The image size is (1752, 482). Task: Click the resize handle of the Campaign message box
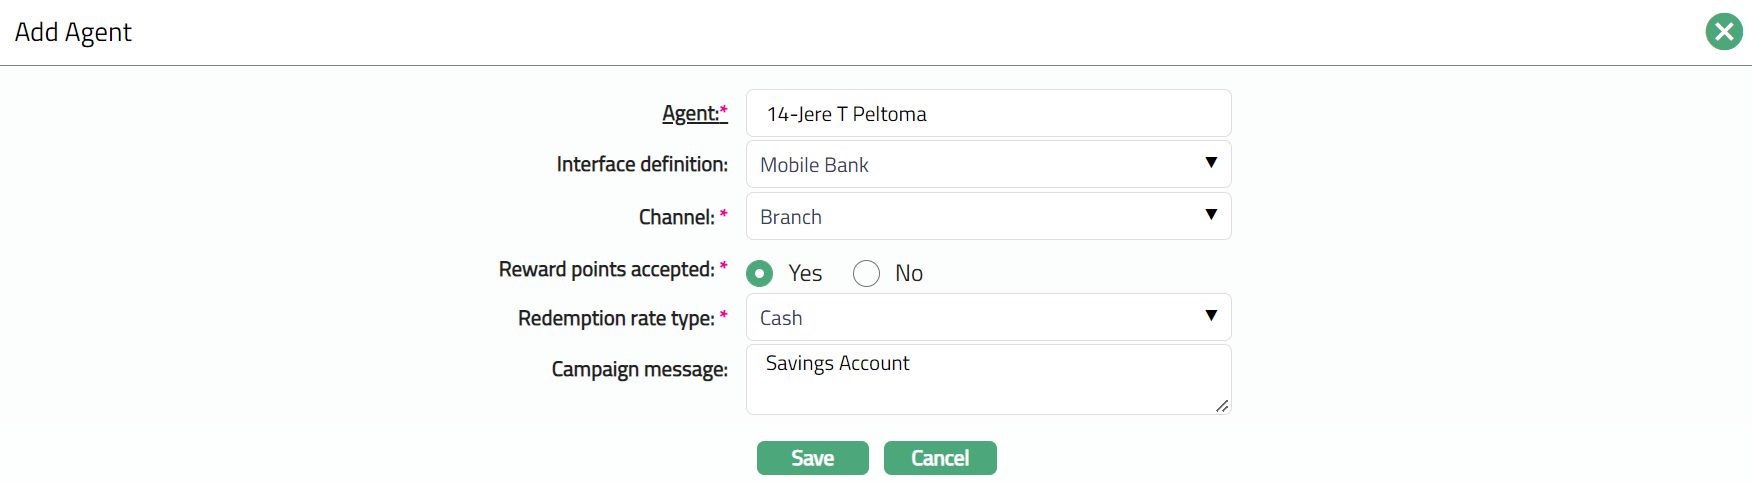pos(1222,406)
